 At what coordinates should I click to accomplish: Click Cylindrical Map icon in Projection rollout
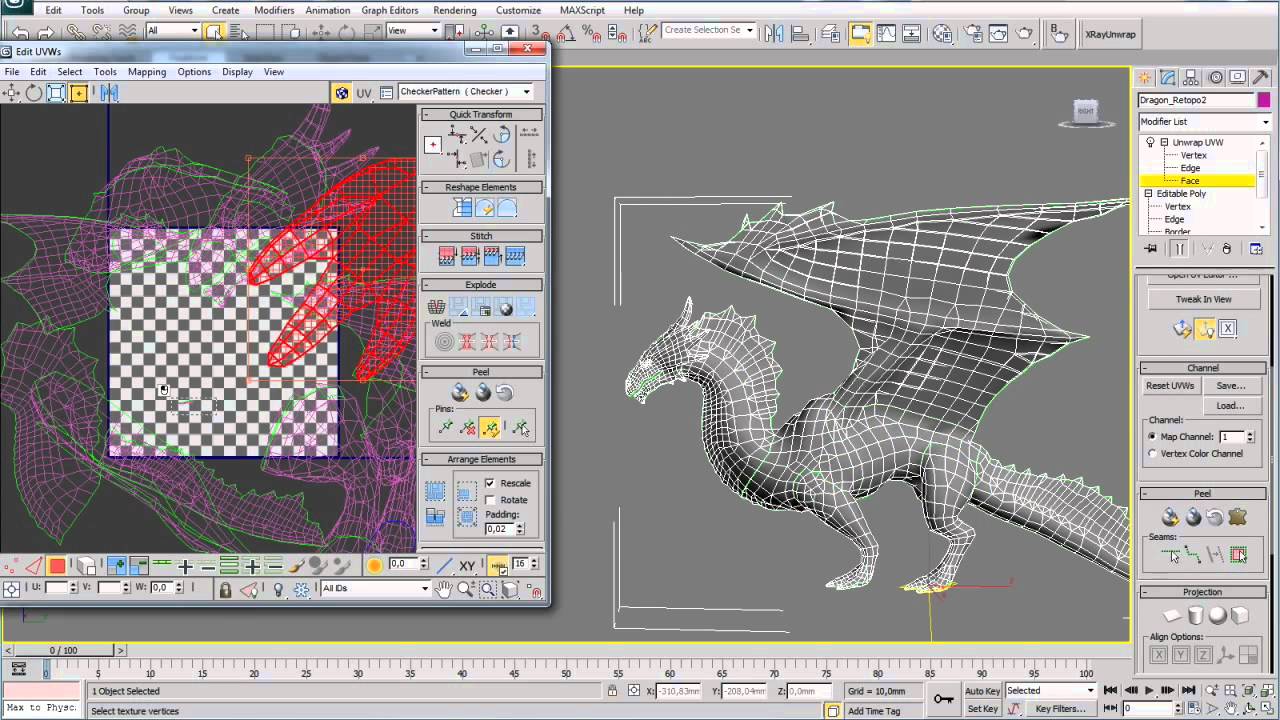point(1195,616)
